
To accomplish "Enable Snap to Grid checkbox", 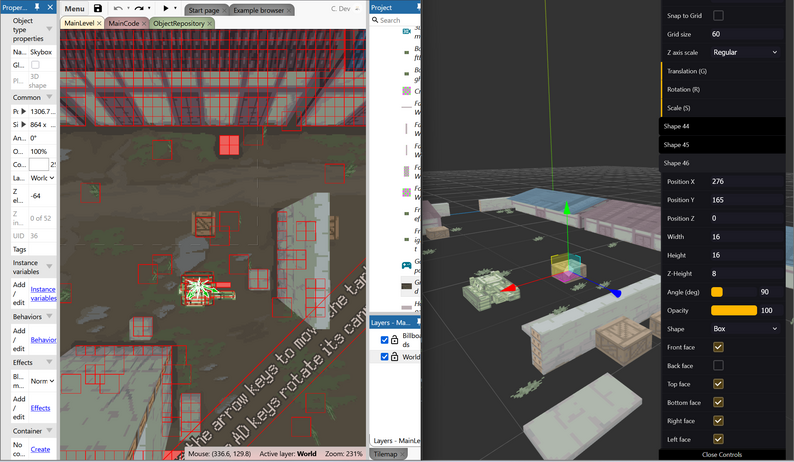I will point(718,16).
